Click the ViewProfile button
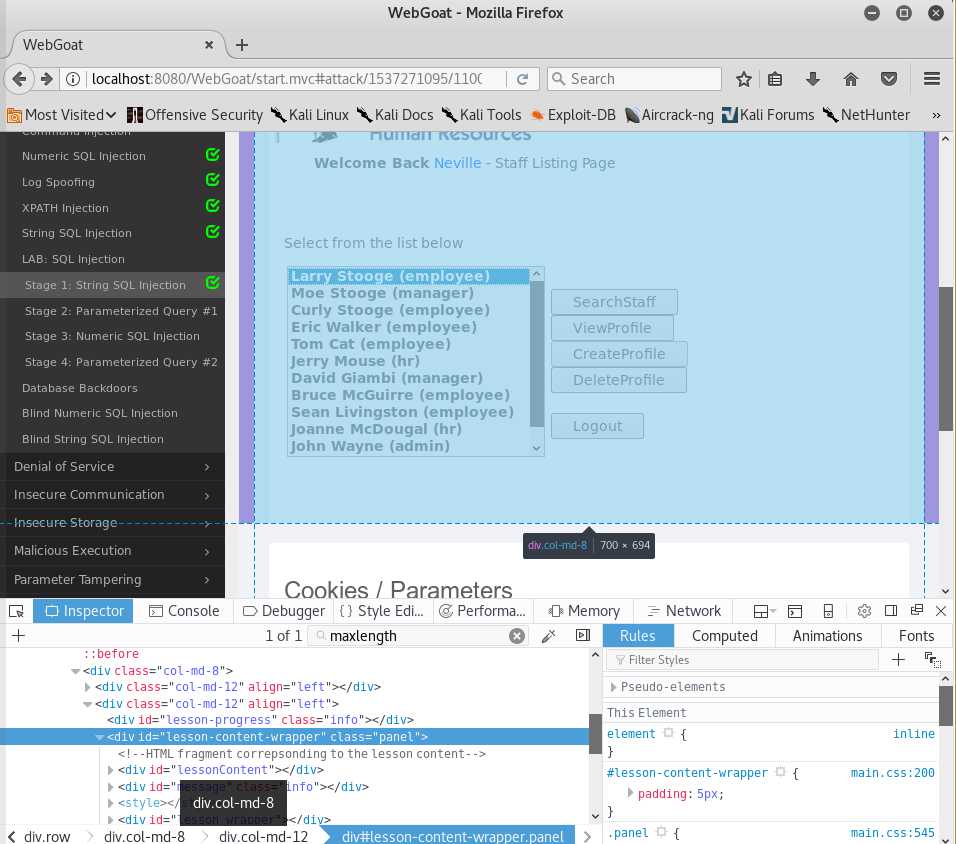The image size is (956, 844). coord(612,328)
